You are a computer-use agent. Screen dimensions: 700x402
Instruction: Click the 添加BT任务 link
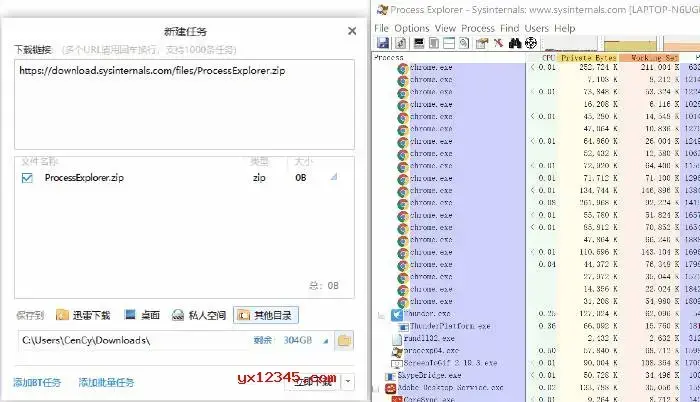coord(37,382)
